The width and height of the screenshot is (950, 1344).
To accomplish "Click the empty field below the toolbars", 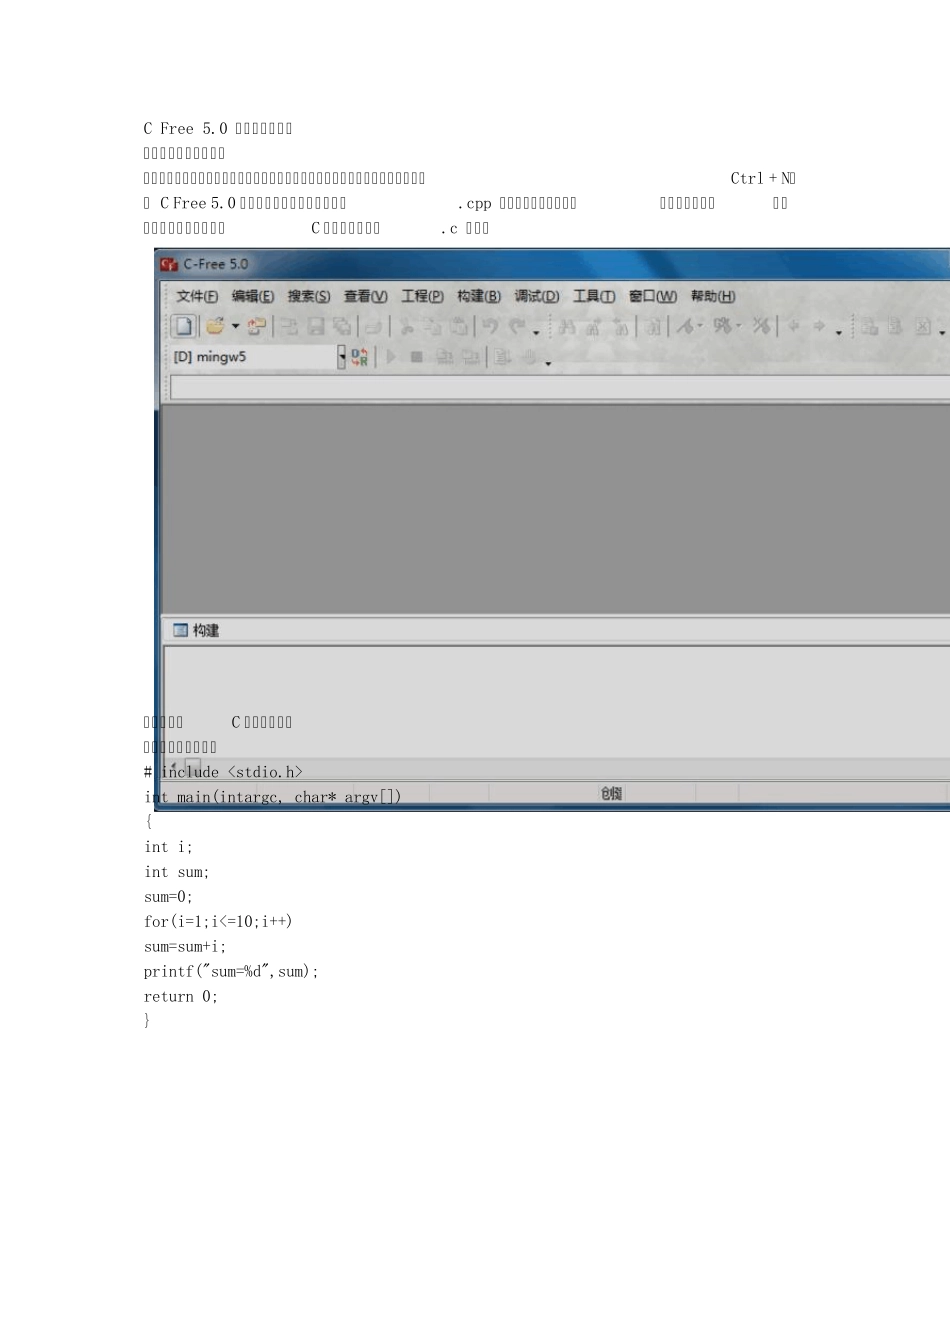I will click(559, 387).
